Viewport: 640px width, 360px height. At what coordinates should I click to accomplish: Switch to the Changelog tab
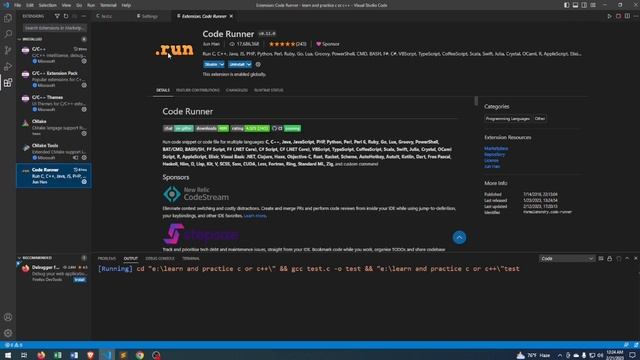[237, 90]
